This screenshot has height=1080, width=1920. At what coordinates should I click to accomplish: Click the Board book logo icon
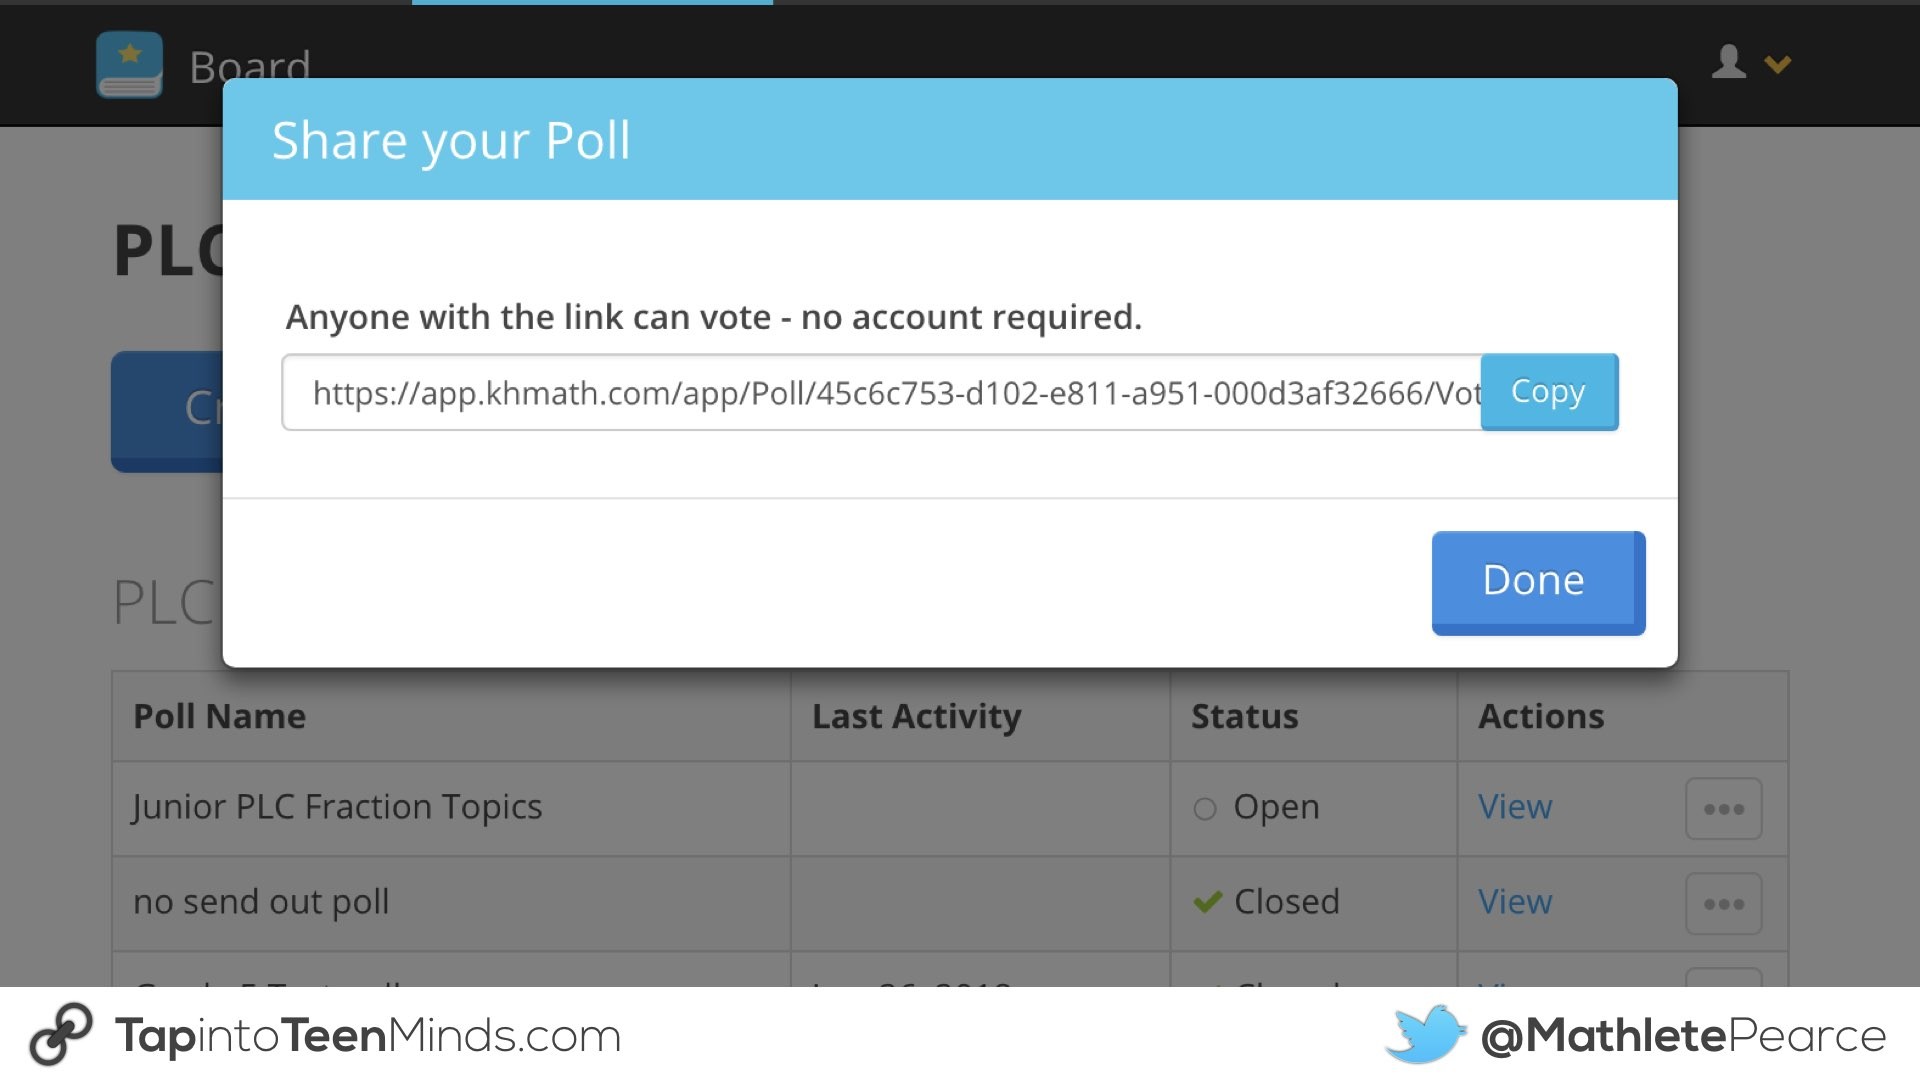tap(129, 65)
